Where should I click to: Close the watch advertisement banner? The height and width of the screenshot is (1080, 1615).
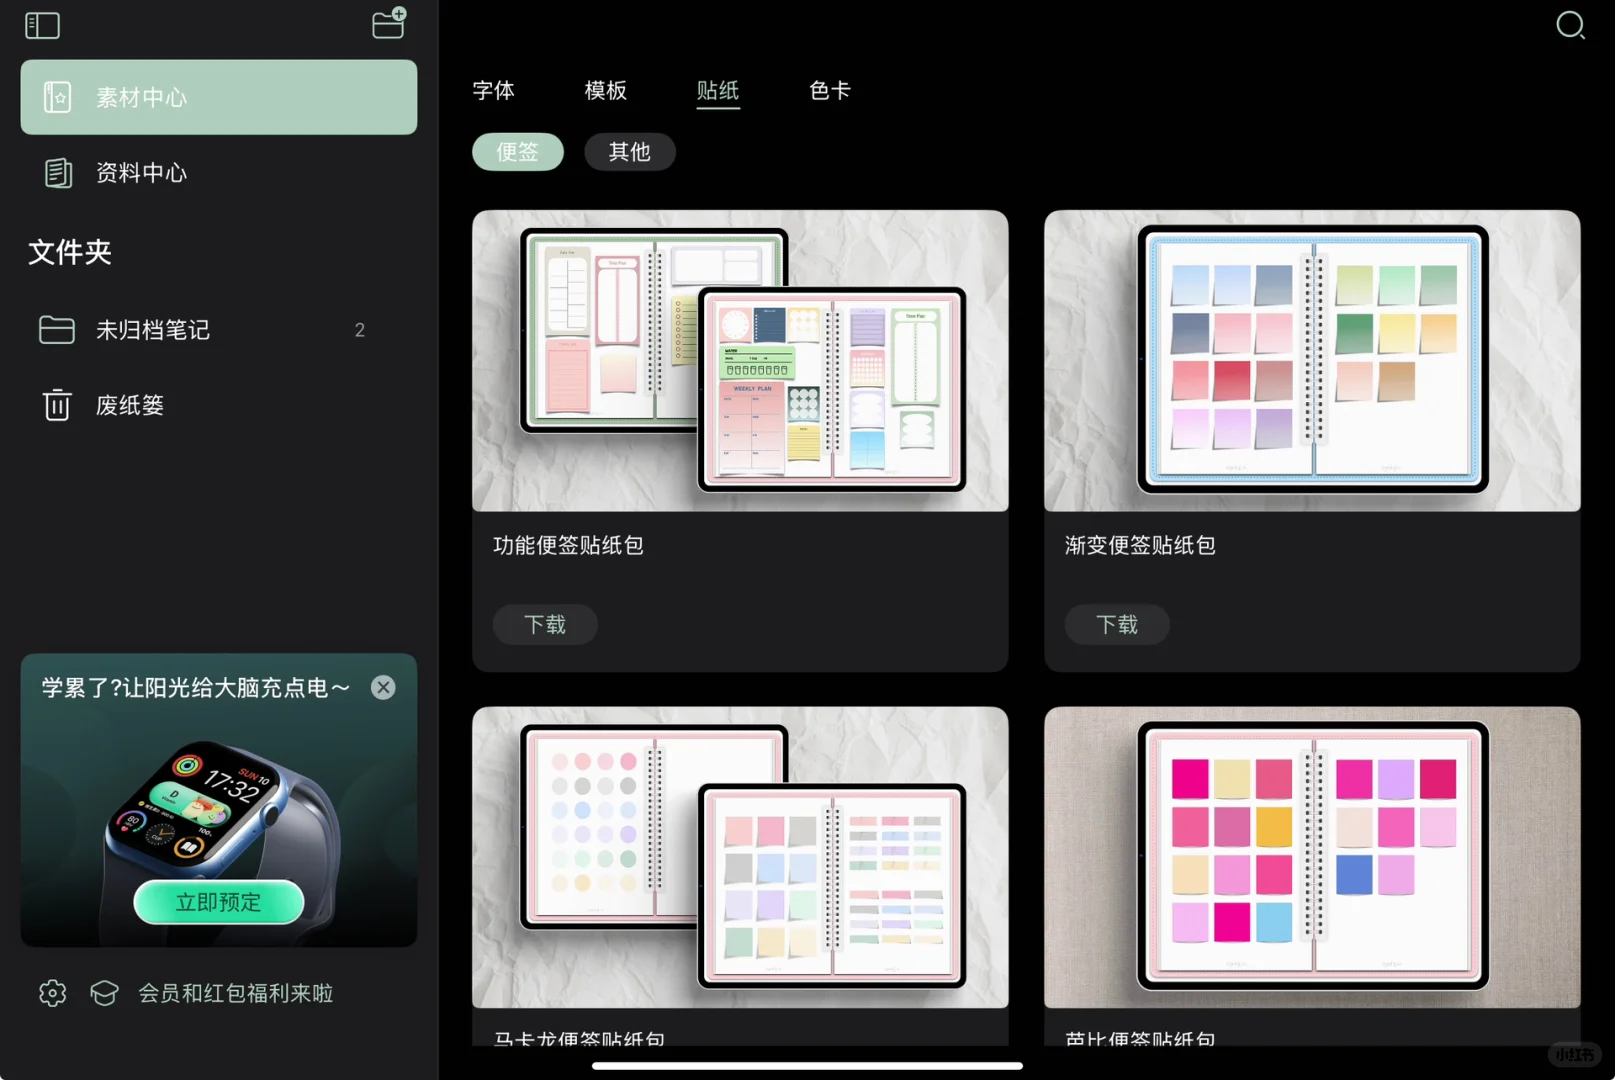pyautogui.click(x=383, y=687)
